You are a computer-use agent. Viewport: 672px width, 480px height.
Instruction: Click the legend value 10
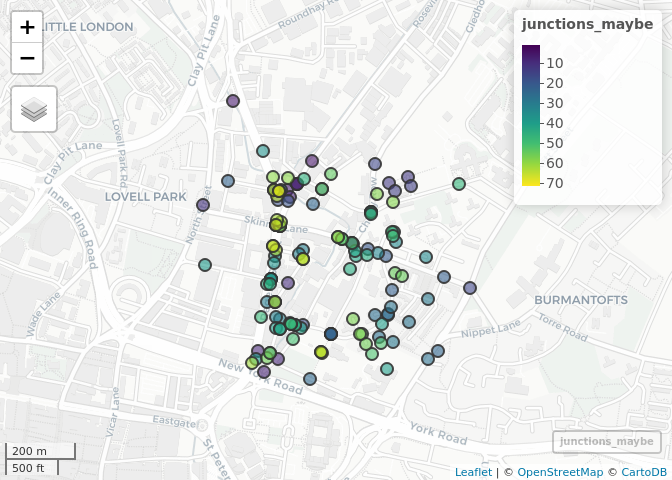555,63
